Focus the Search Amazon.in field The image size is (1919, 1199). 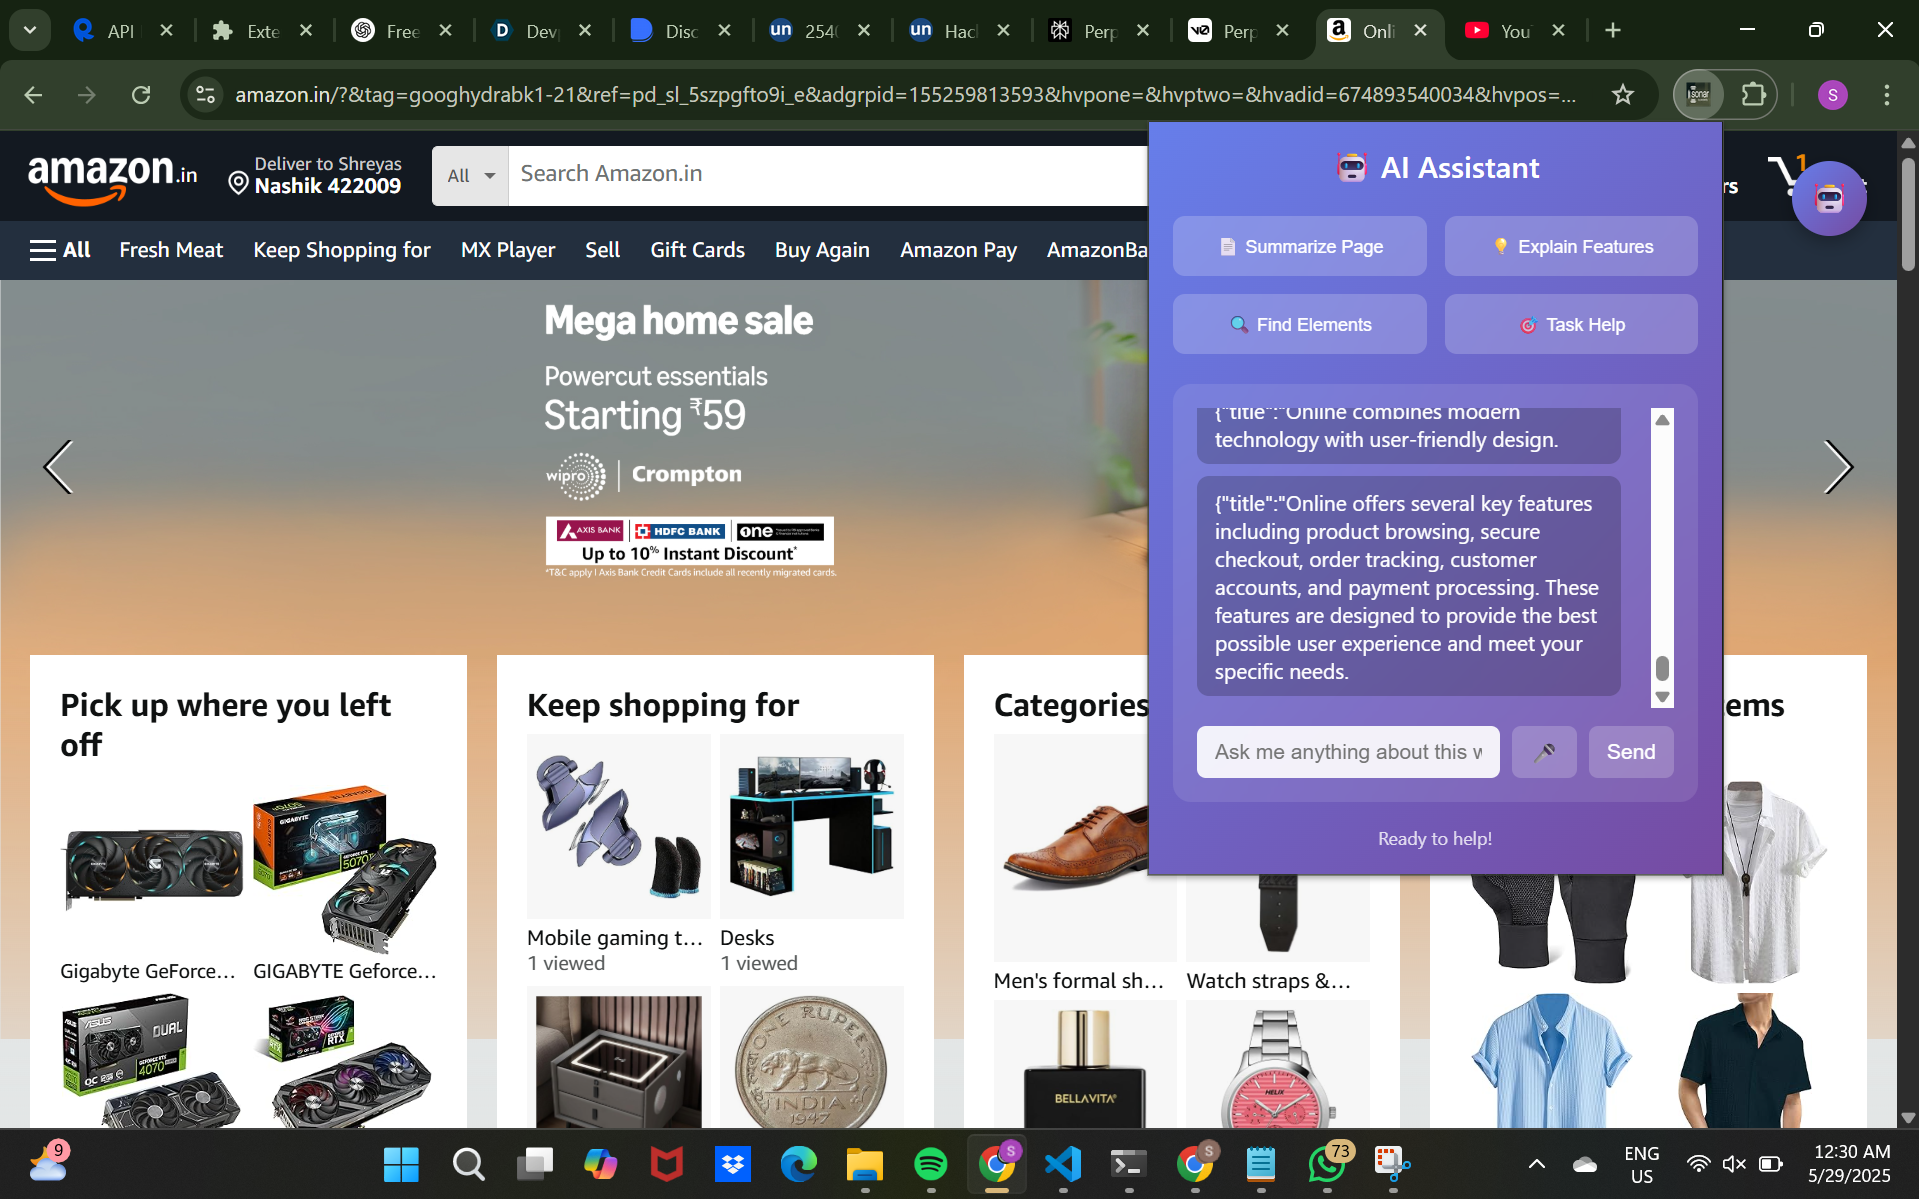point(828,175)
